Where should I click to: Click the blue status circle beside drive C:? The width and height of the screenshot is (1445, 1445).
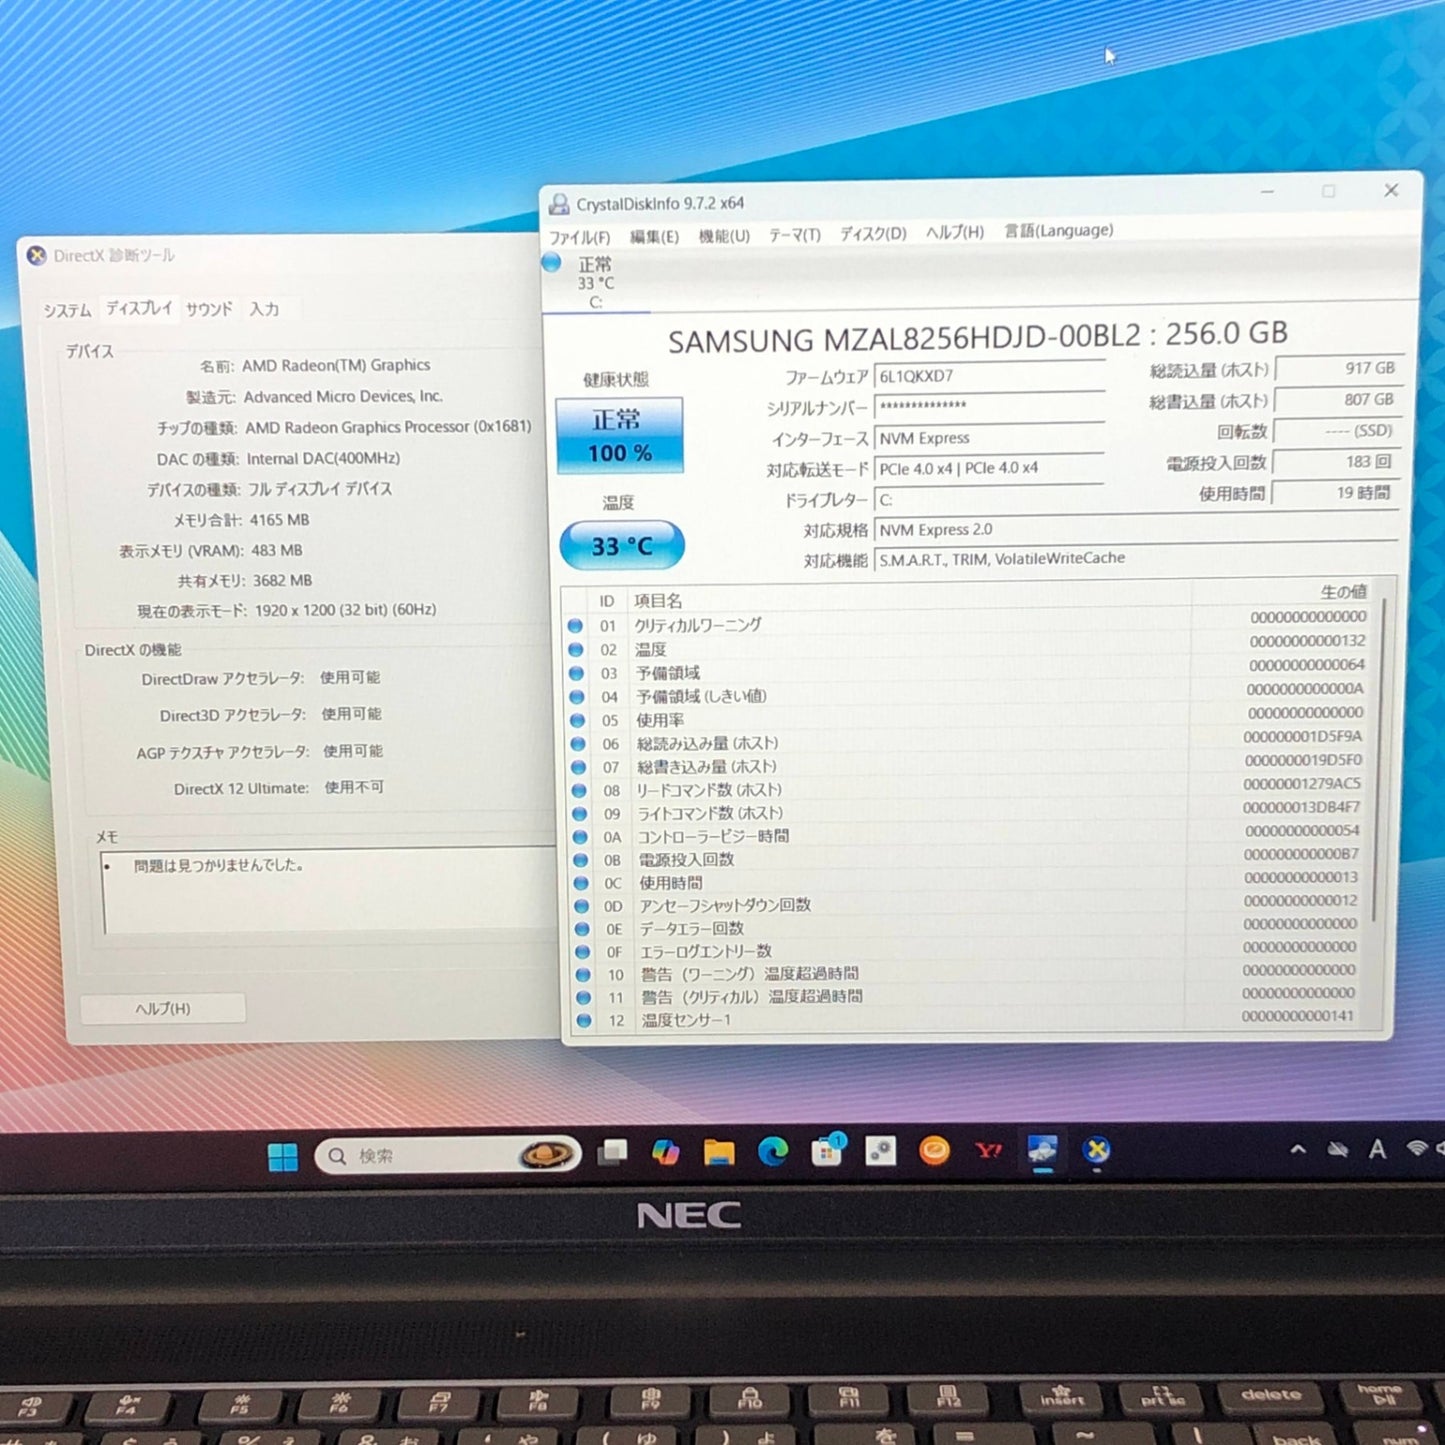click(x=551, y=263)
